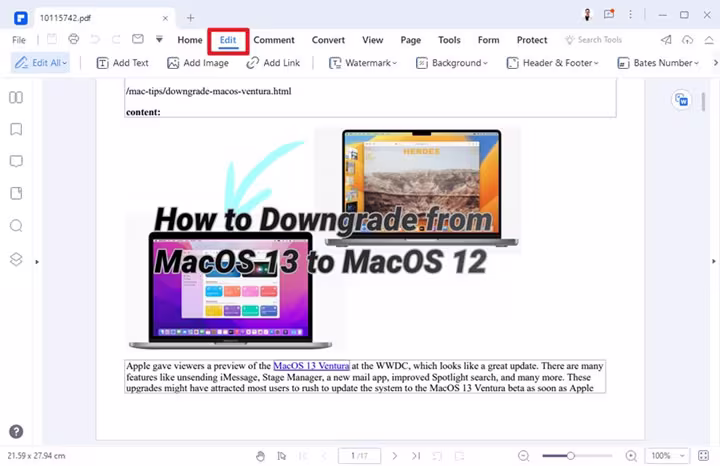Click the zoom slider handle
720x466 pixels.
(570, 456)
